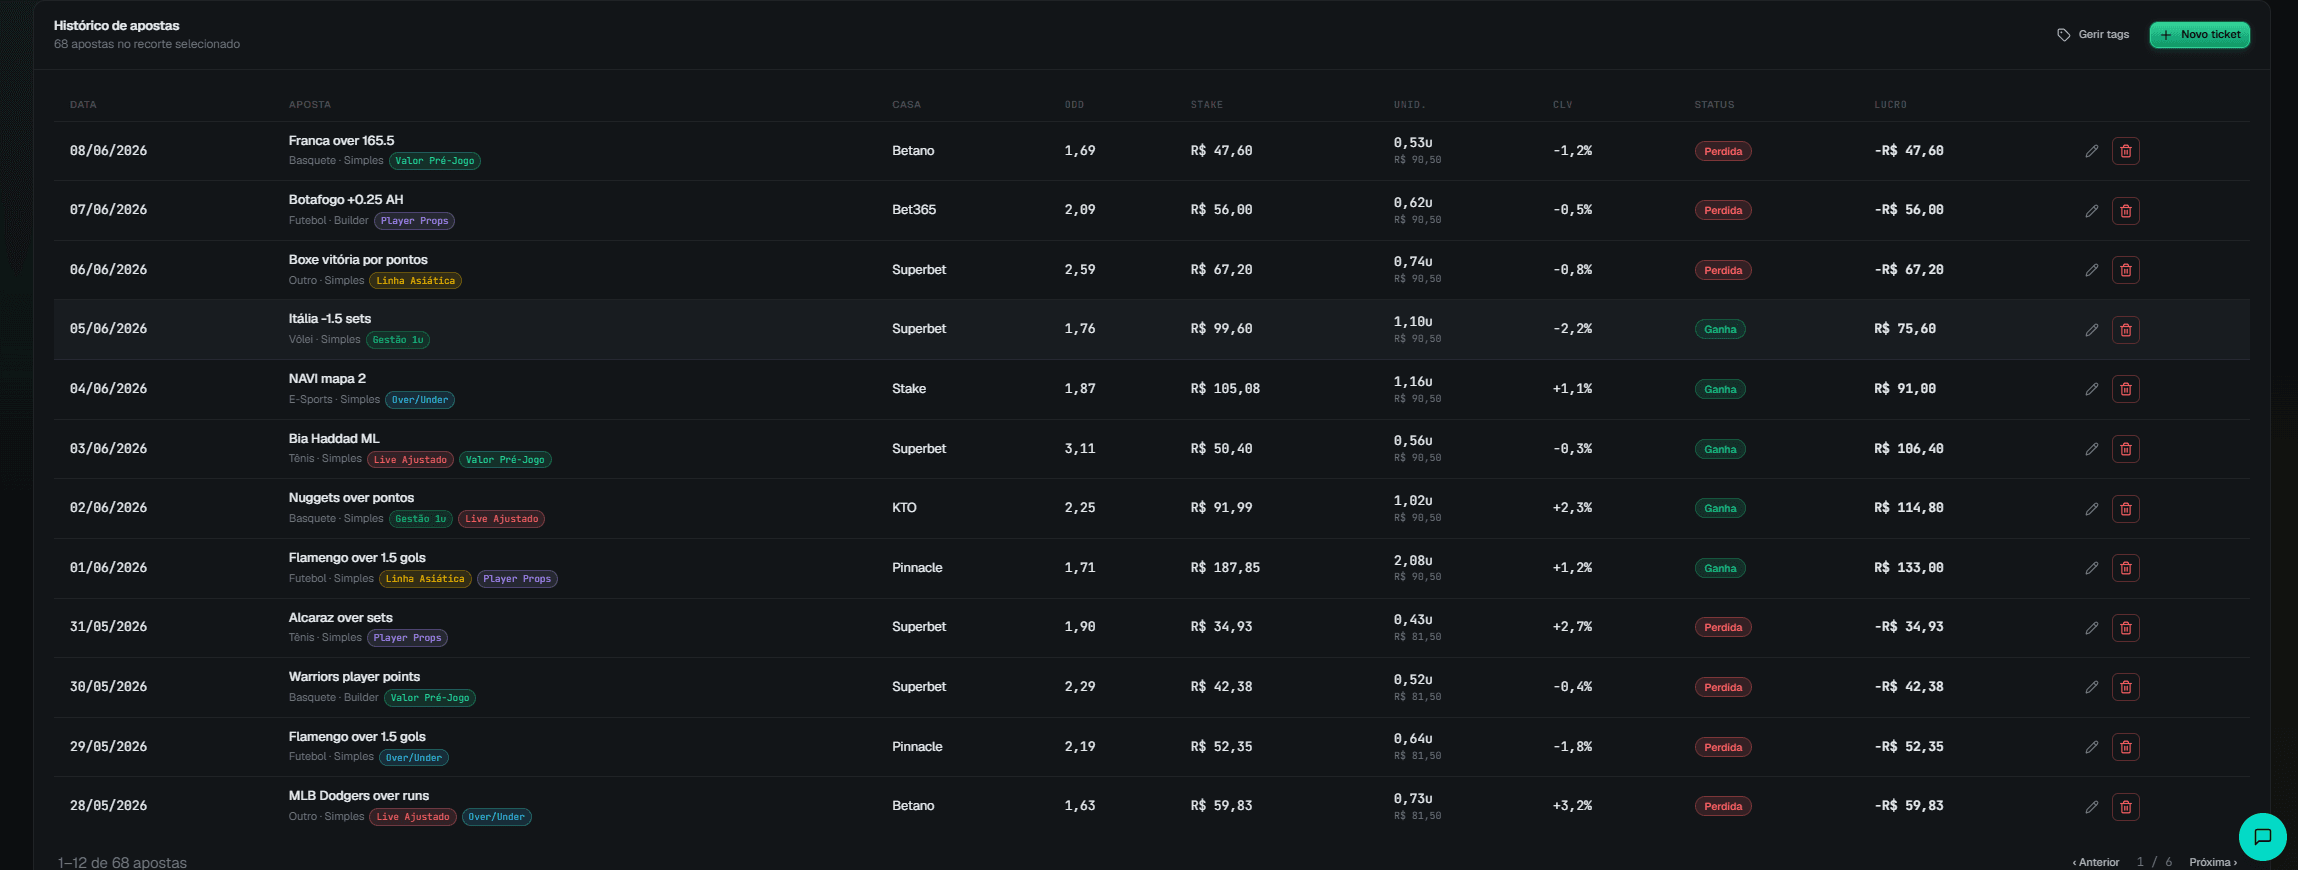Edit the Bia Haddad ML bet
This screenshot has height=870, width=2298.
click(2091, 449)
